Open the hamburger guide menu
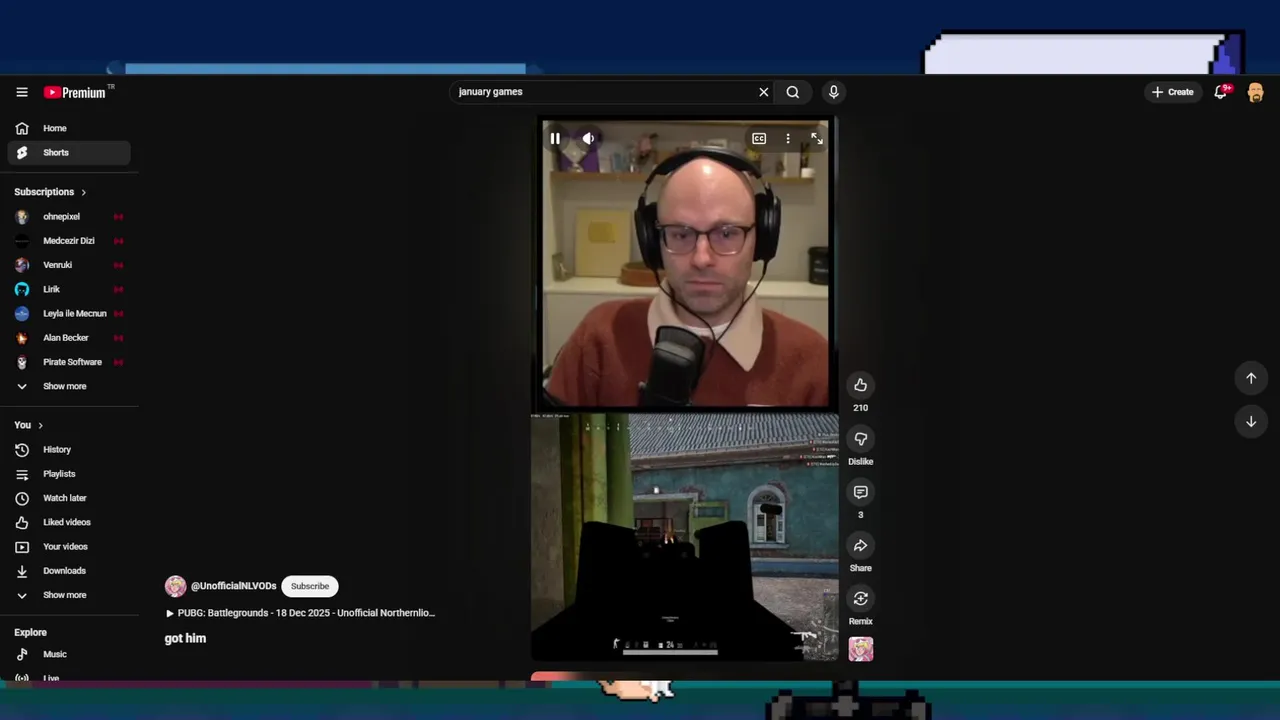Image resolution: width=1280 pixels, height=720 pixels. tap(22, 92)
